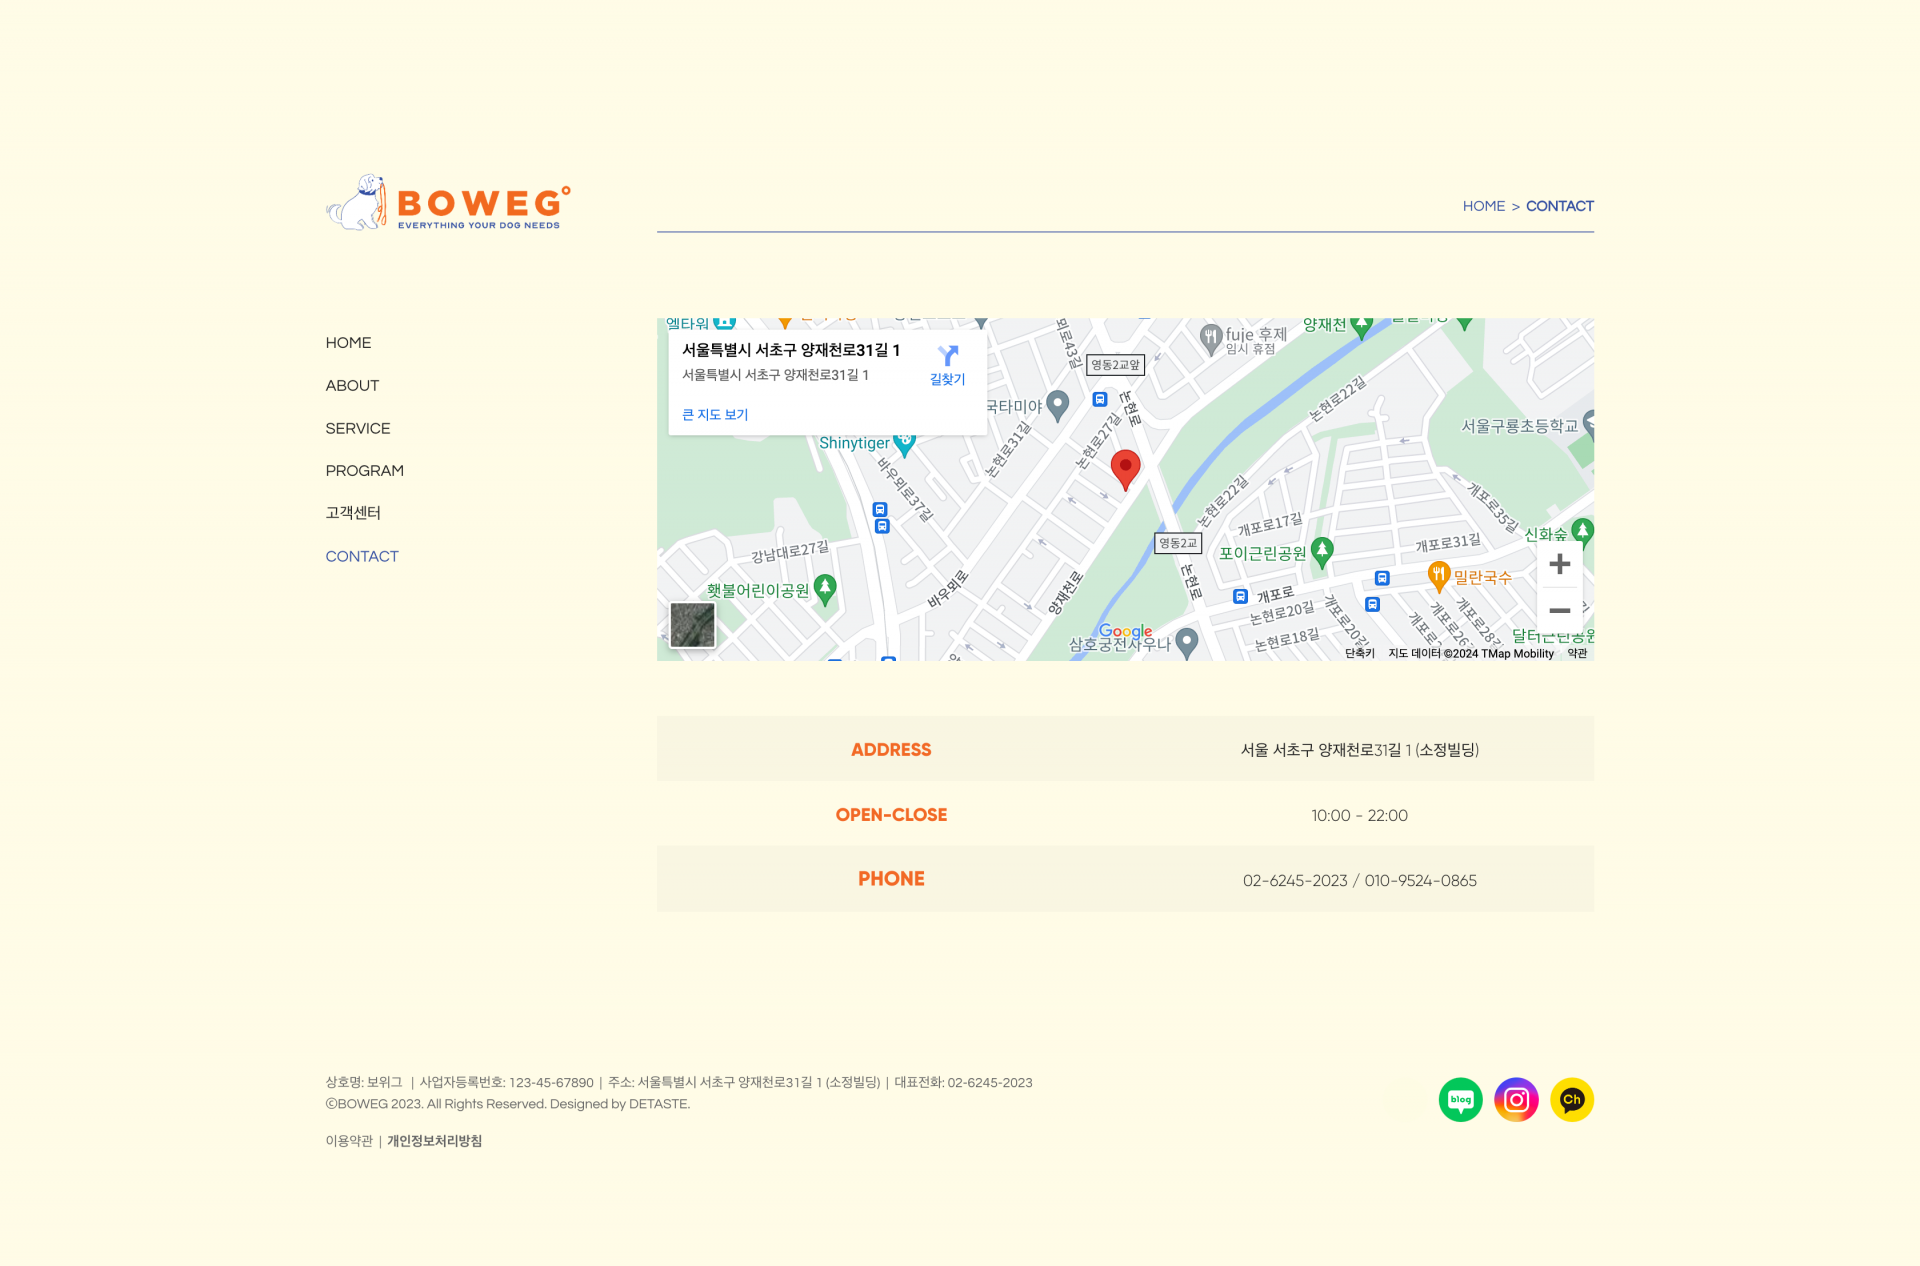Screen dimensions: 1920x1266
Task: Open the KakaoTalk channel icon
Action: pos(1572,1100)
